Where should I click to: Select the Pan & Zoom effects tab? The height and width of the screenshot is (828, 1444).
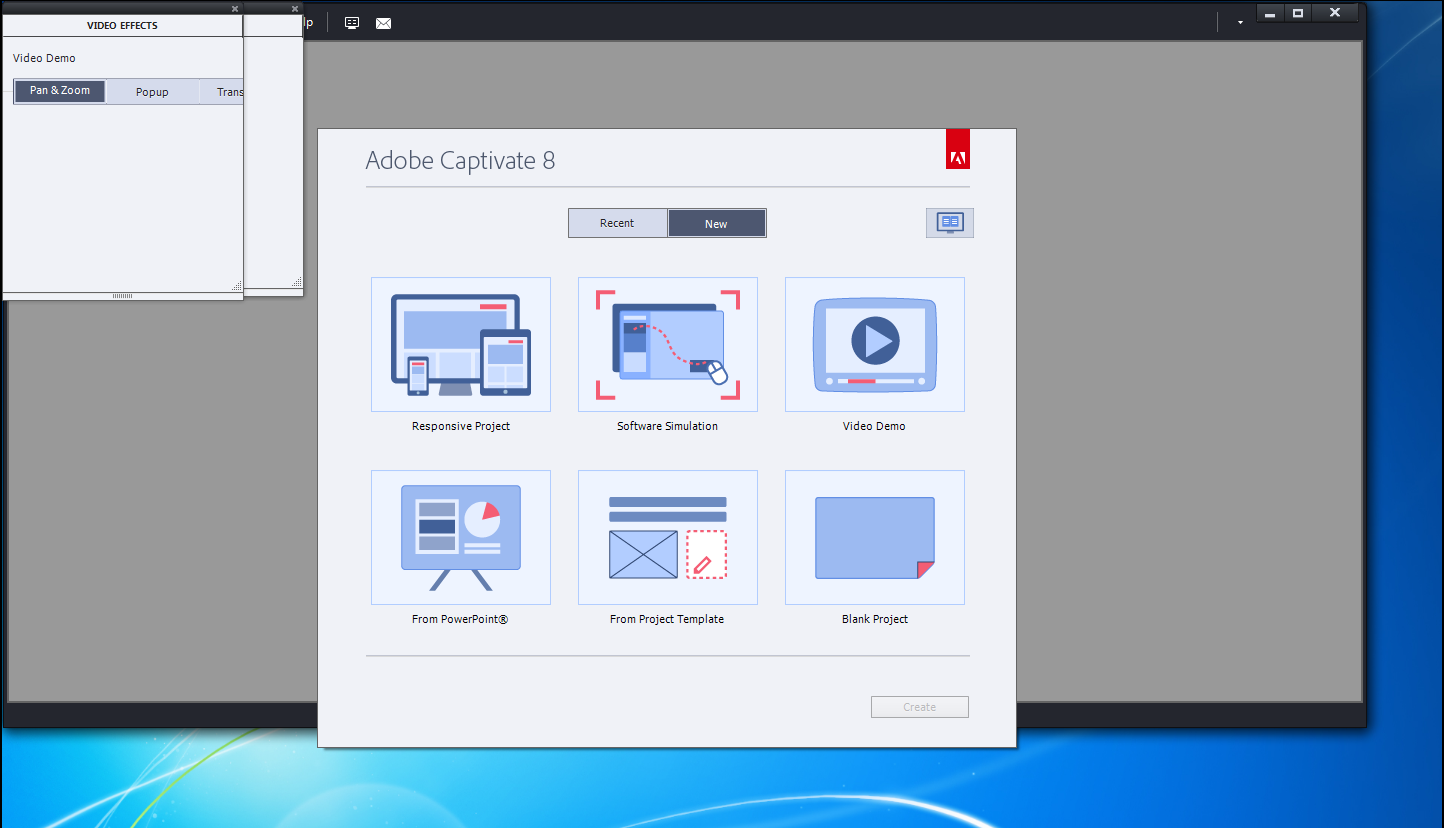point(59,90)
